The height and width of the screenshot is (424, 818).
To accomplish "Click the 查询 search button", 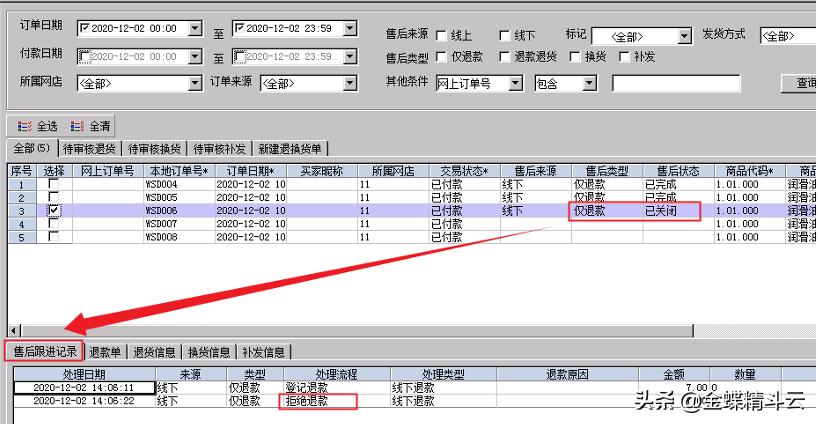I will (800, 83).
